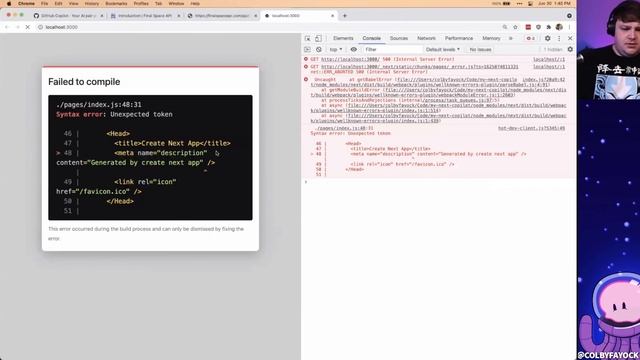Screen dimensions: 640x360
Task: Click the No Issues button
Action: click(480, 49)
